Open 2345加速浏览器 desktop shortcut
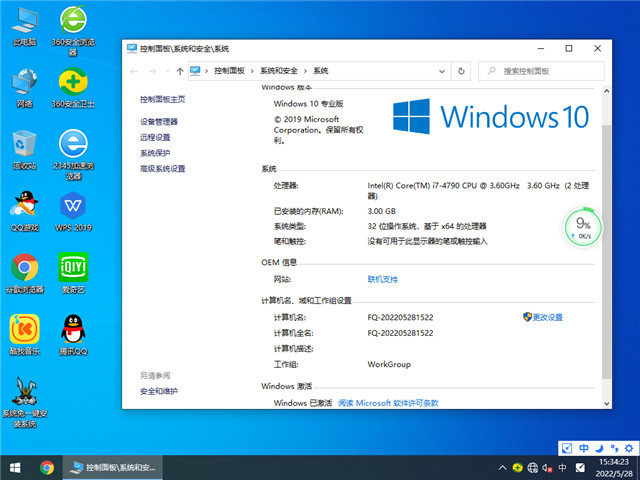This screenshot has height=480, width=640. pyautogui.click(x=73, y=155)
